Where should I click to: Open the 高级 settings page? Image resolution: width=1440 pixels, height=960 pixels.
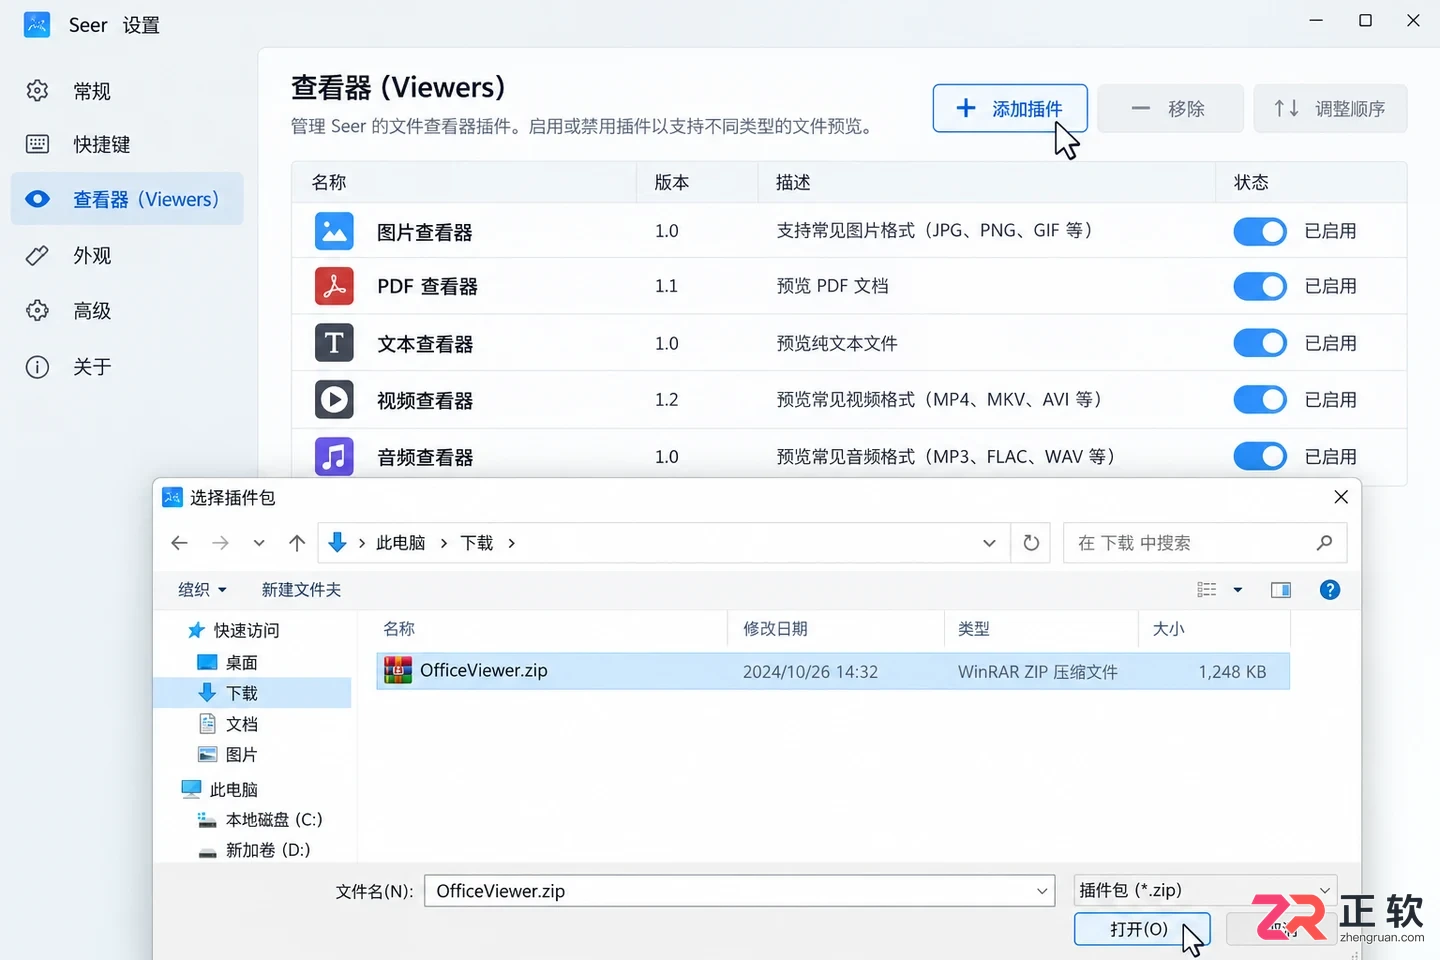[x=127, y=311]
